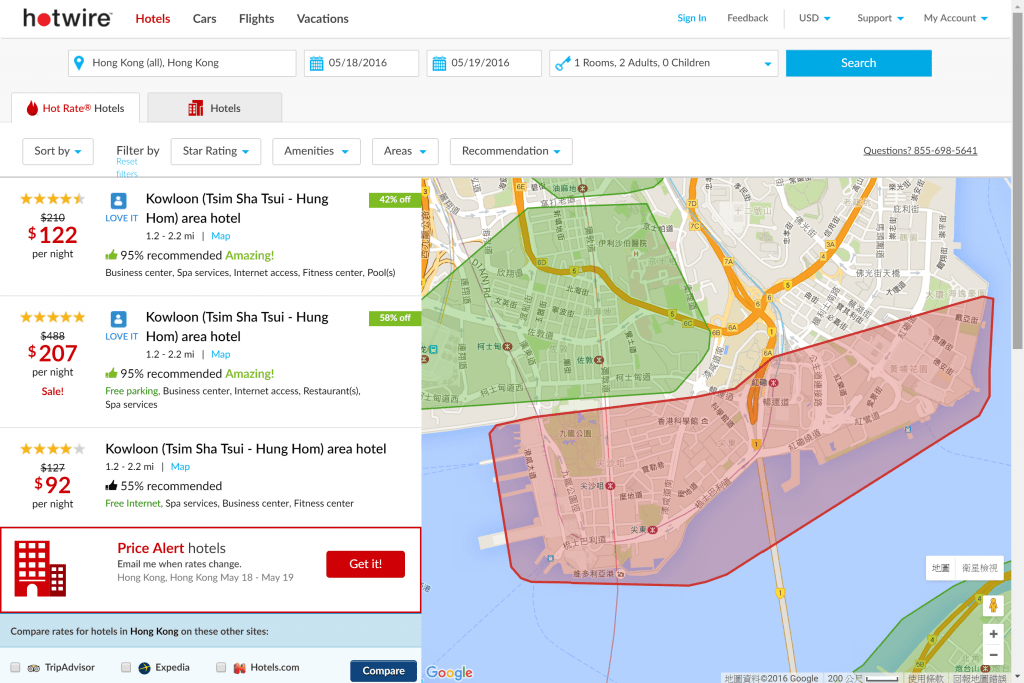Select the standard Hotels tab
The height and width of the screenshot is (683, 1024).
point(215,108)
